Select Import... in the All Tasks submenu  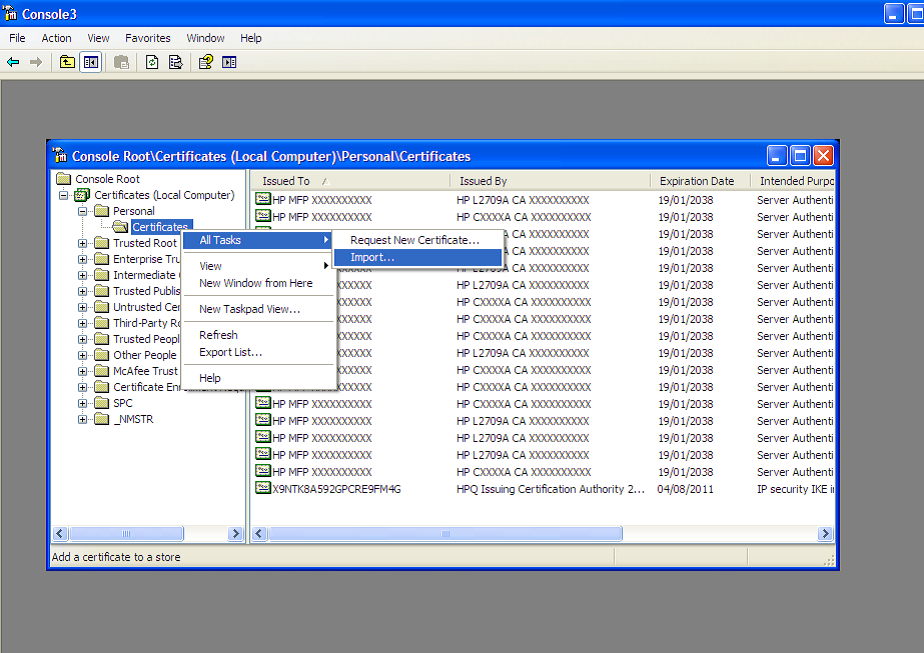(372, 257)
